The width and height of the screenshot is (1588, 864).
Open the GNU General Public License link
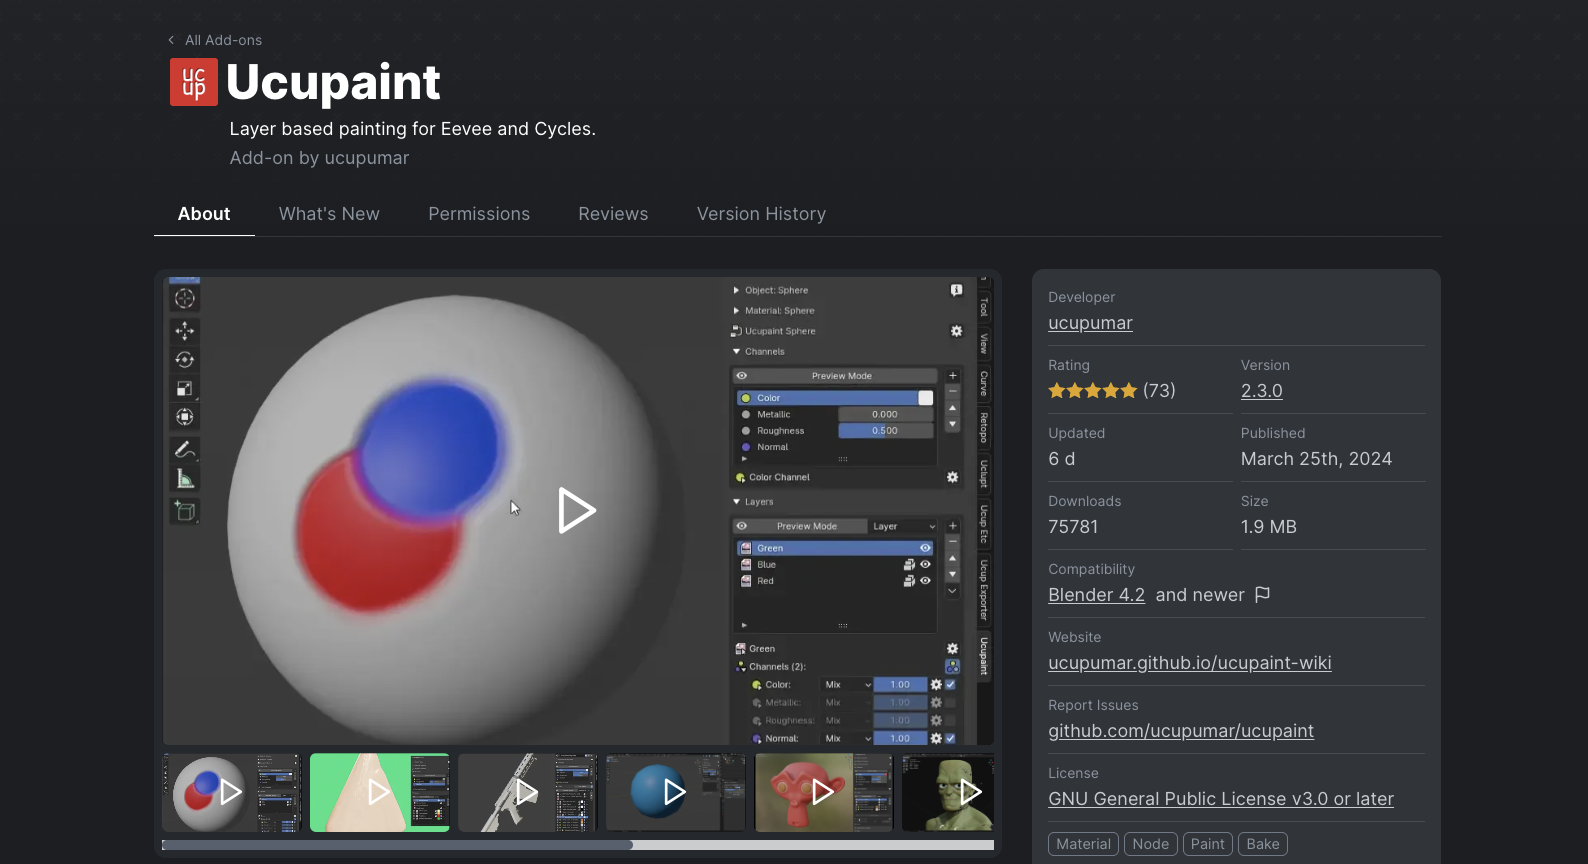[x=1221, y=799]
